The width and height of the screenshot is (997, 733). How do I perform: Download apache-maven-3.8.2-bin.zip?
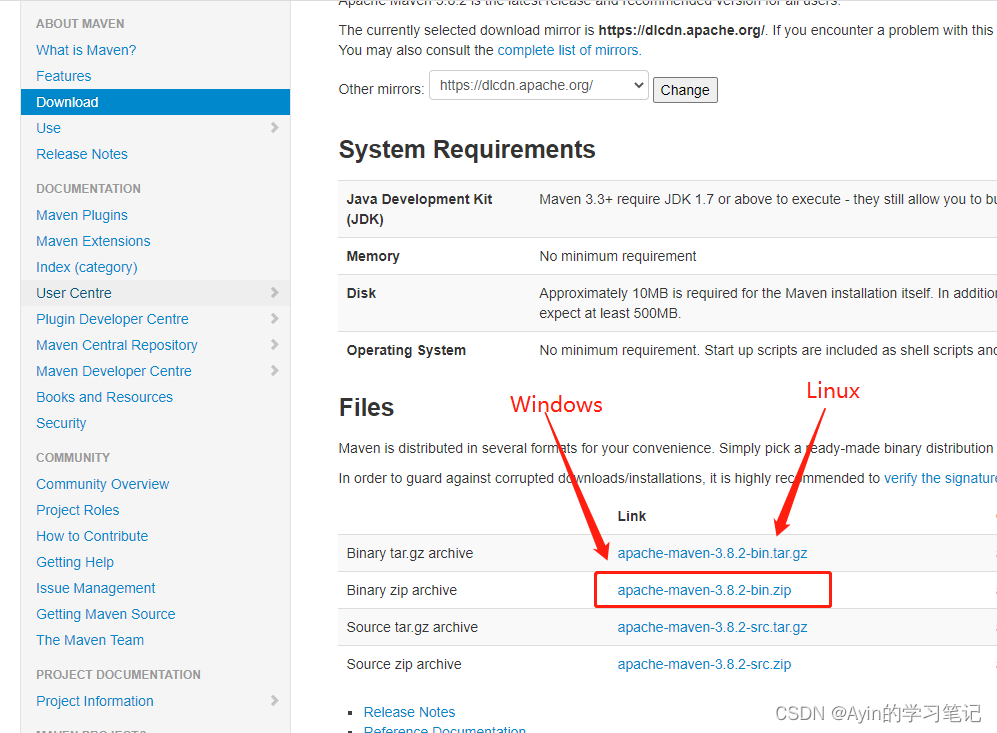coord(704,591)
